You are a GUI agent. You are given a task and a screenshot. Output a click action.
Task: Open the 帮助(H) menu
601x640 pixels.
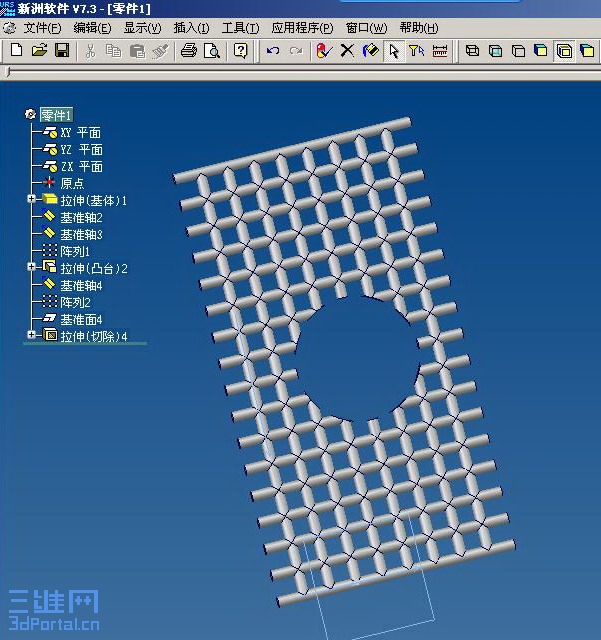point(419,28)
